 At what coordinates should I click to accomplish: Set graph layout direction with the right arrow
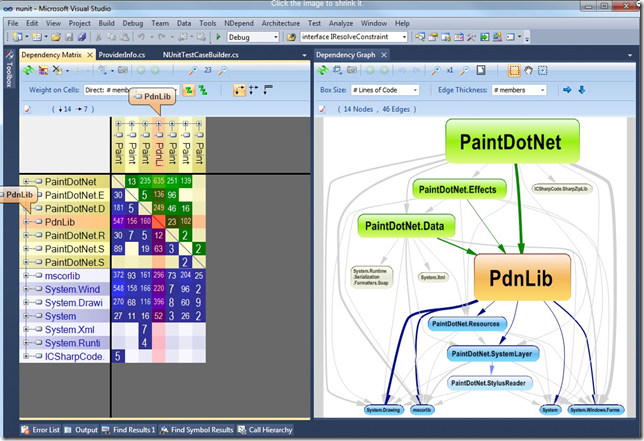(x=567, y=90)
